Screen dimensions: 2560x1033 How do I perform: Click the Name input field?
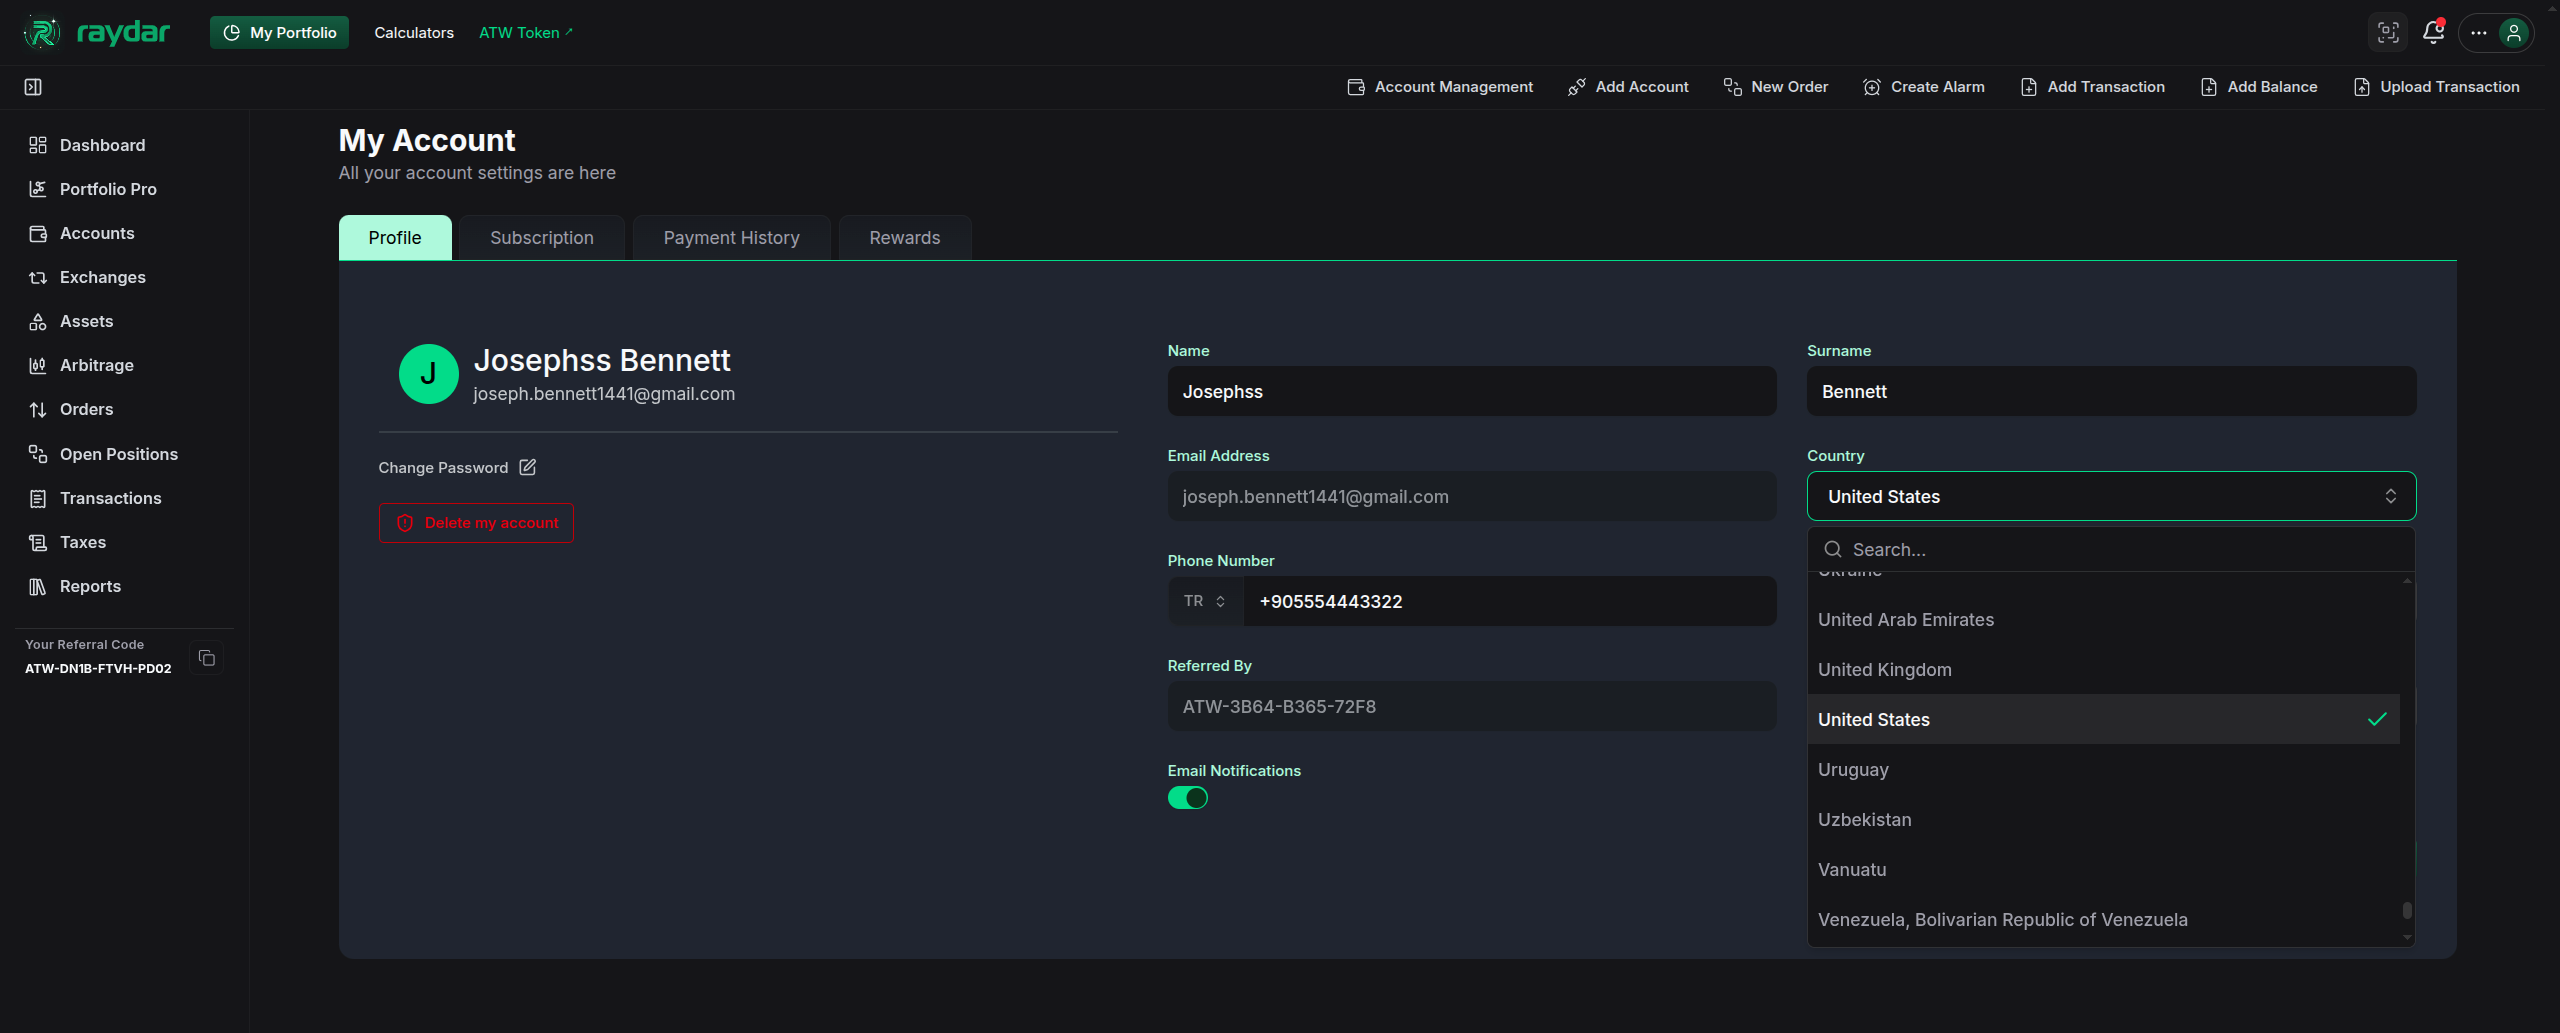[x=1472, y=391]
